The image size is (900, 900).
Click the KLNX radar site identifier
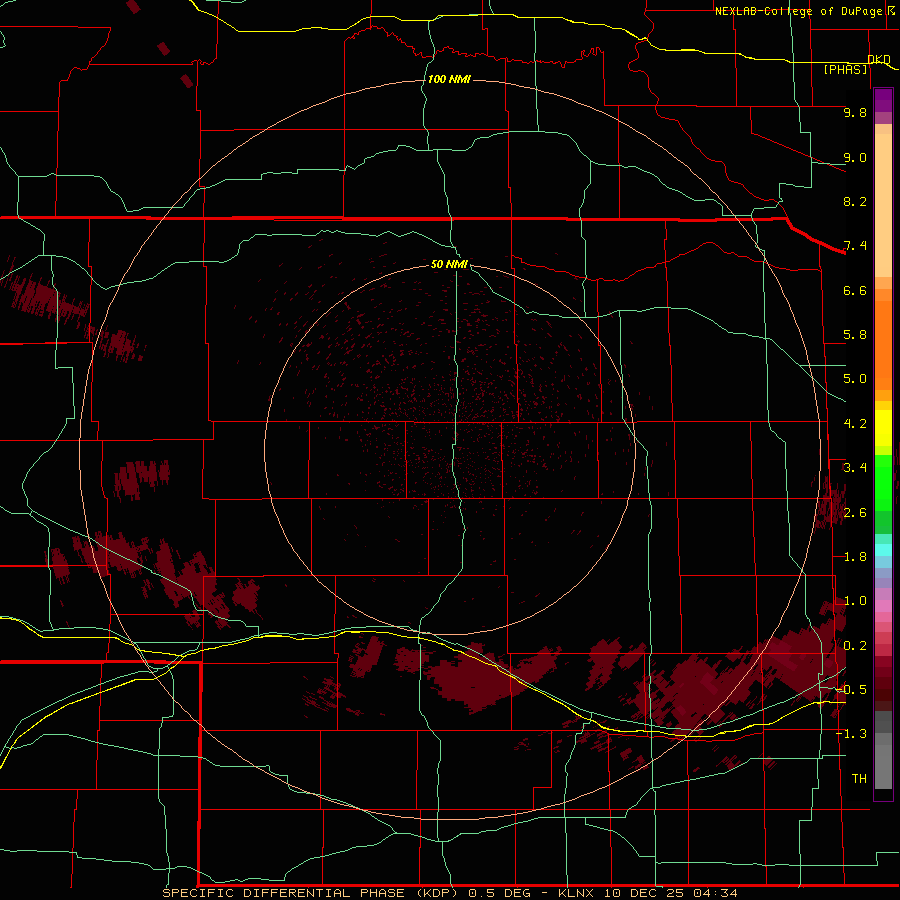pyautogui.click(x=577, y=893)
